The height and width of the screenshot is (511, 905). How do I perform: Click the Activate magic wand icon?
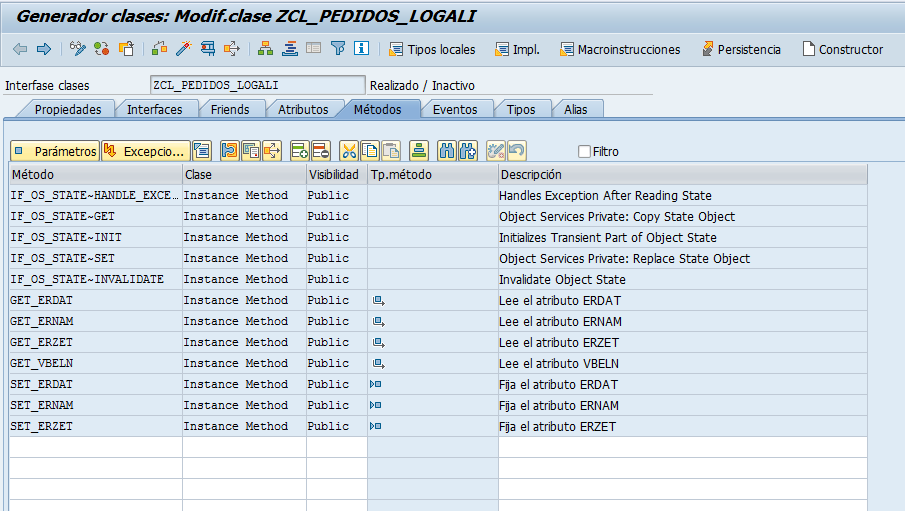pos(184,49)
